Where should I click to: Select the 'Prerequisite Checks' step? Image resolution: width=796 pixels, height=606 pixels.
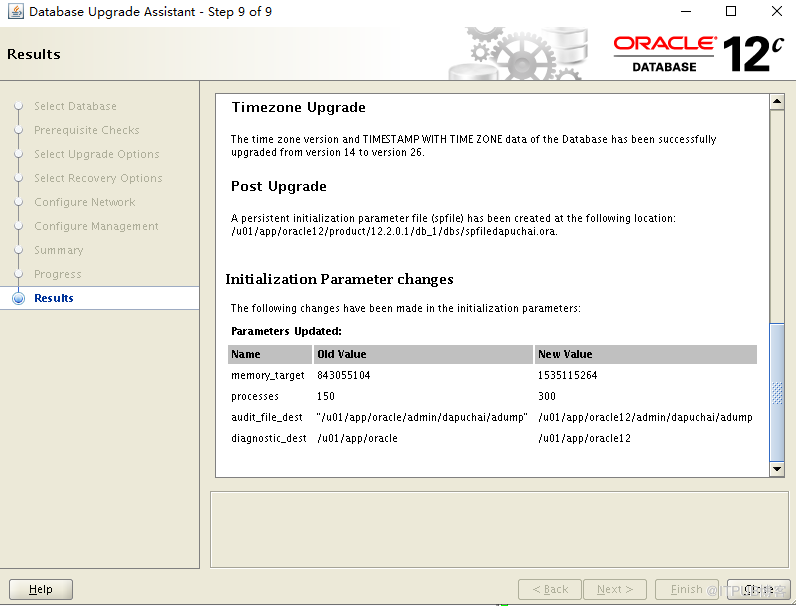tap(86, 130)
